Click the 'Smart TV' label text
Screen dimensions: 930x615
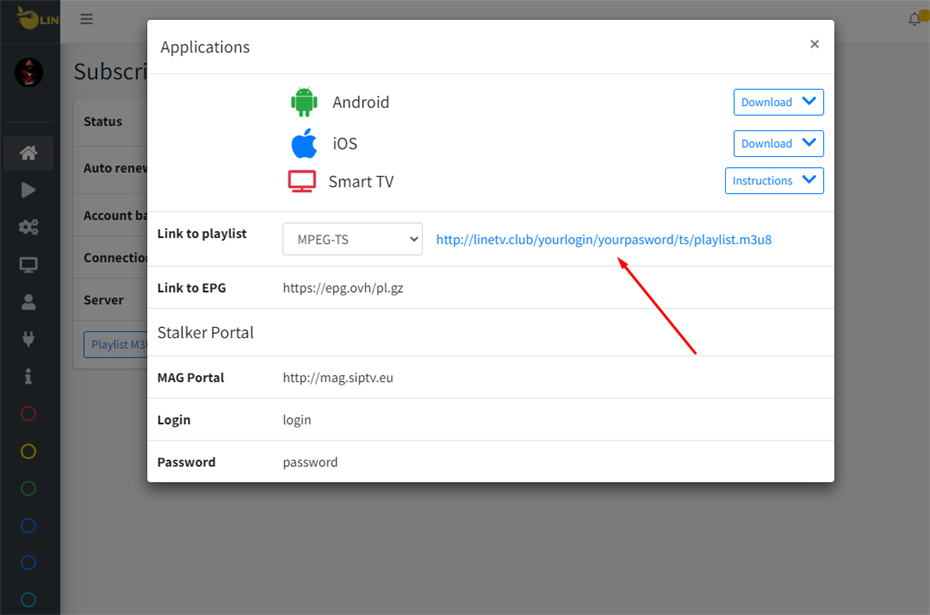click(x=361, y=181)
